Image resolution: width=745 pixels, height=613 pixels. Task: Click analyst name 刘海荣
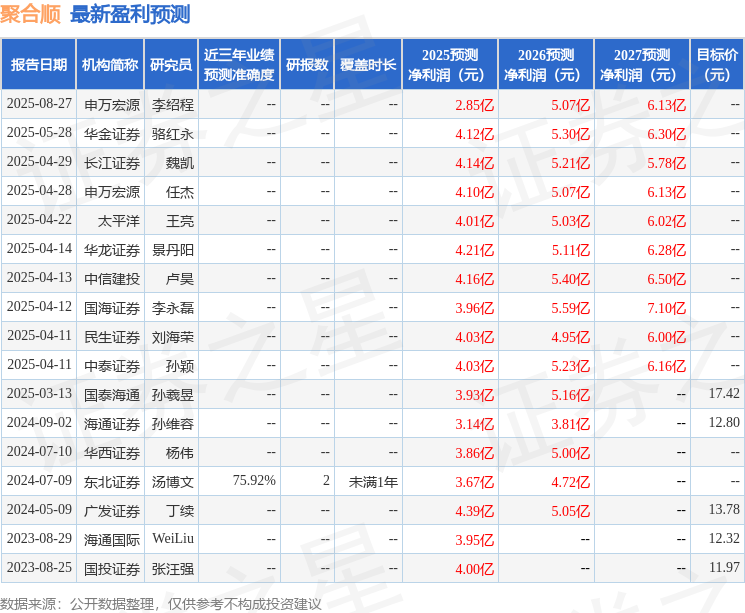pos(173,337)
